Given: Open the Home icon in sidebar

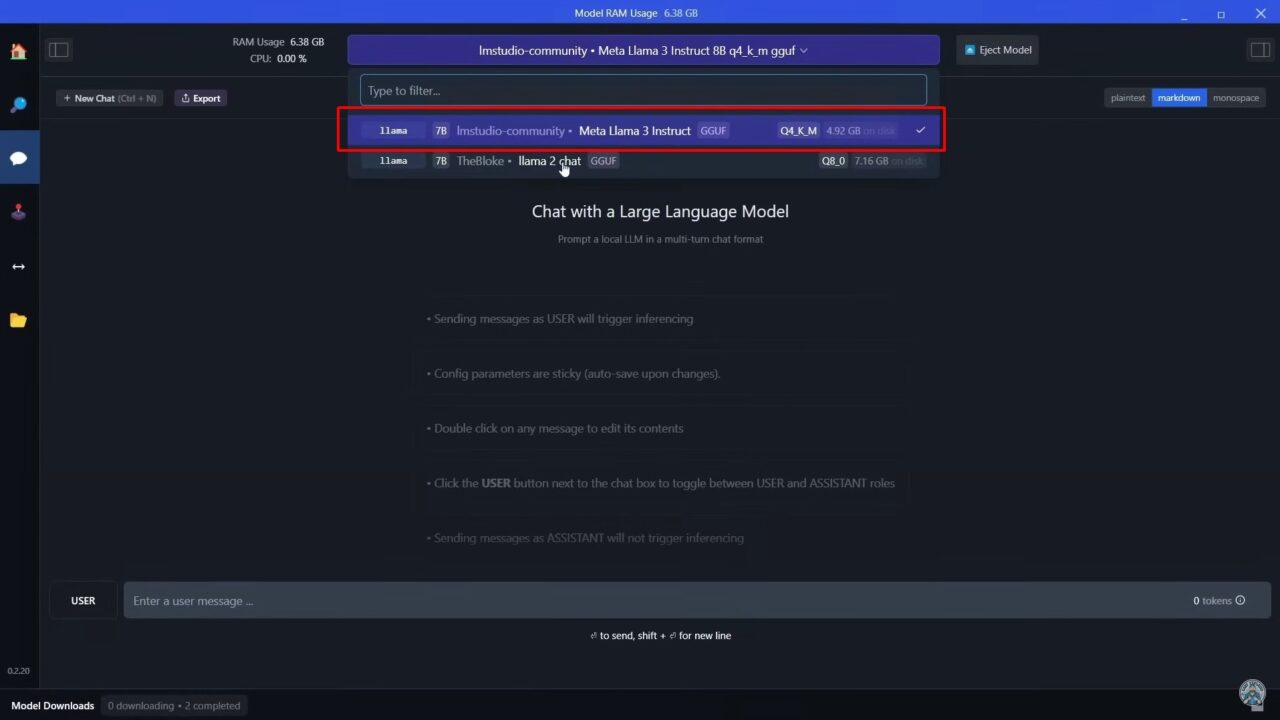Looking at the screenshot, I should pos(18,51).
